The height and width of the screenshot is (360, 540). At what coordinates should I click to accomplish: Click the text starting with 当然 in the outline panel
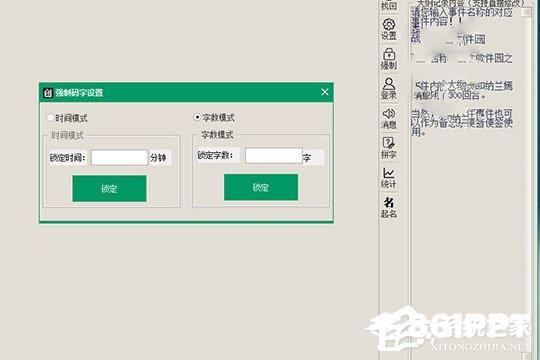(x=462, y=122)
